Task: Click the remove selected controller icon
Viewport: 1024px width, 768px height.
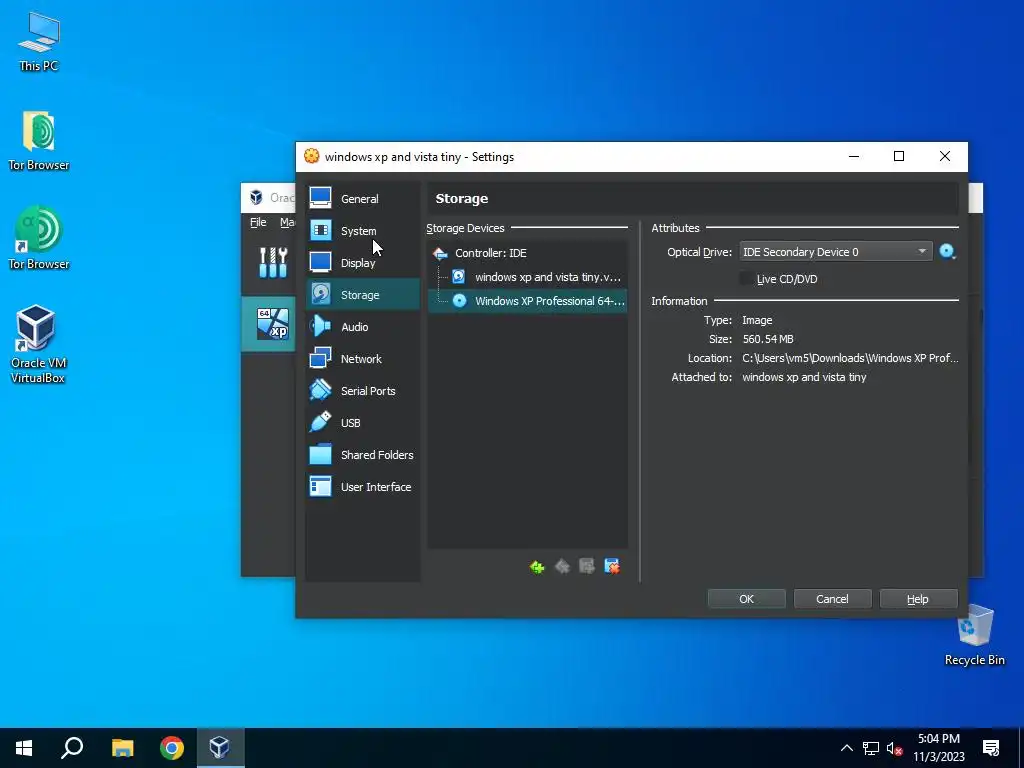Action: 562,567
